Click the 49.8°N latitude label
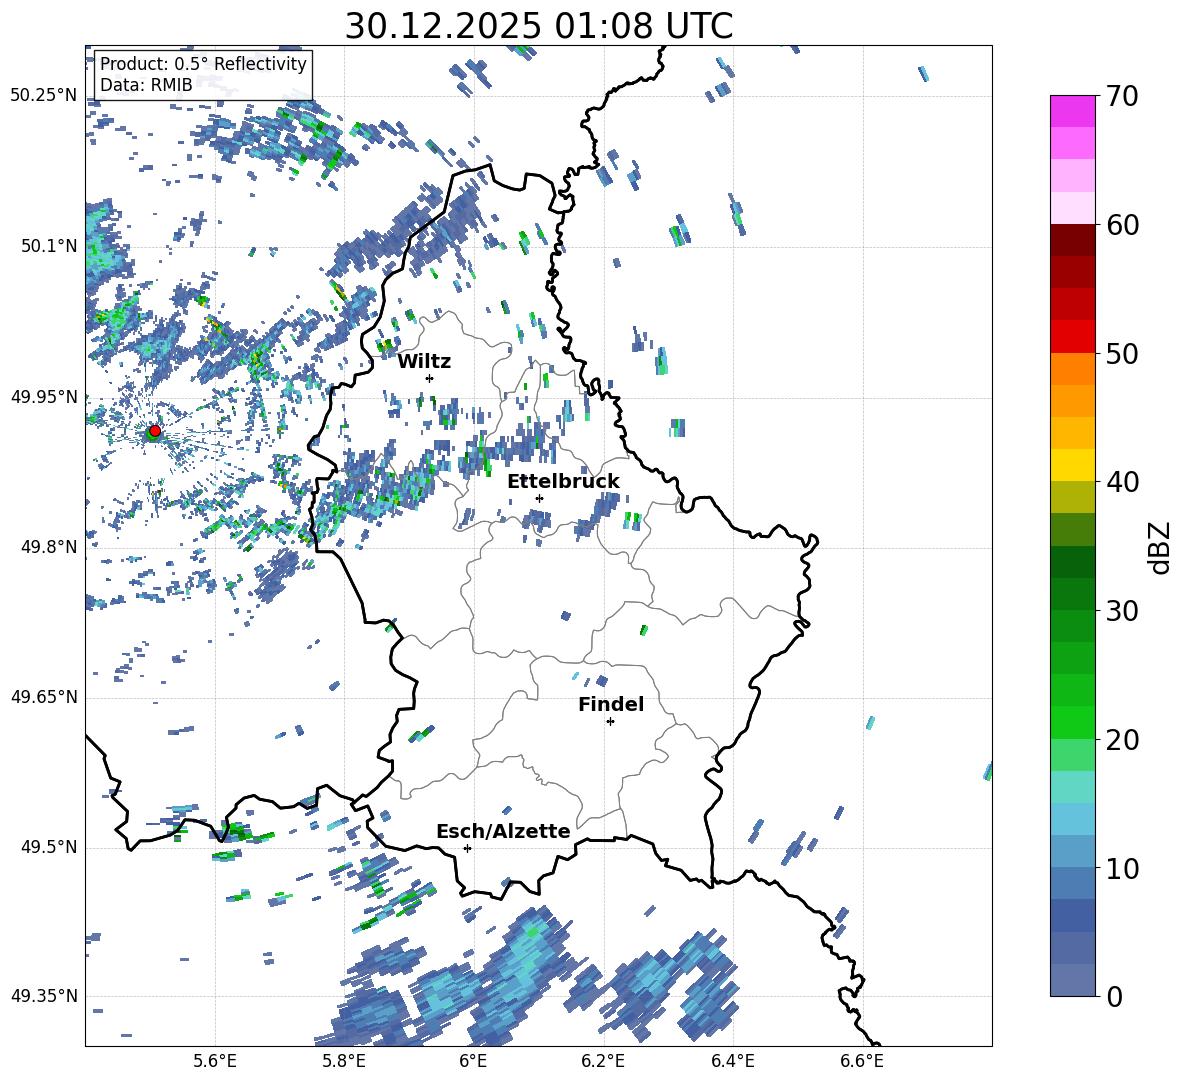Viewport: 1184px width, 1081px height. (x=49, y=547)
